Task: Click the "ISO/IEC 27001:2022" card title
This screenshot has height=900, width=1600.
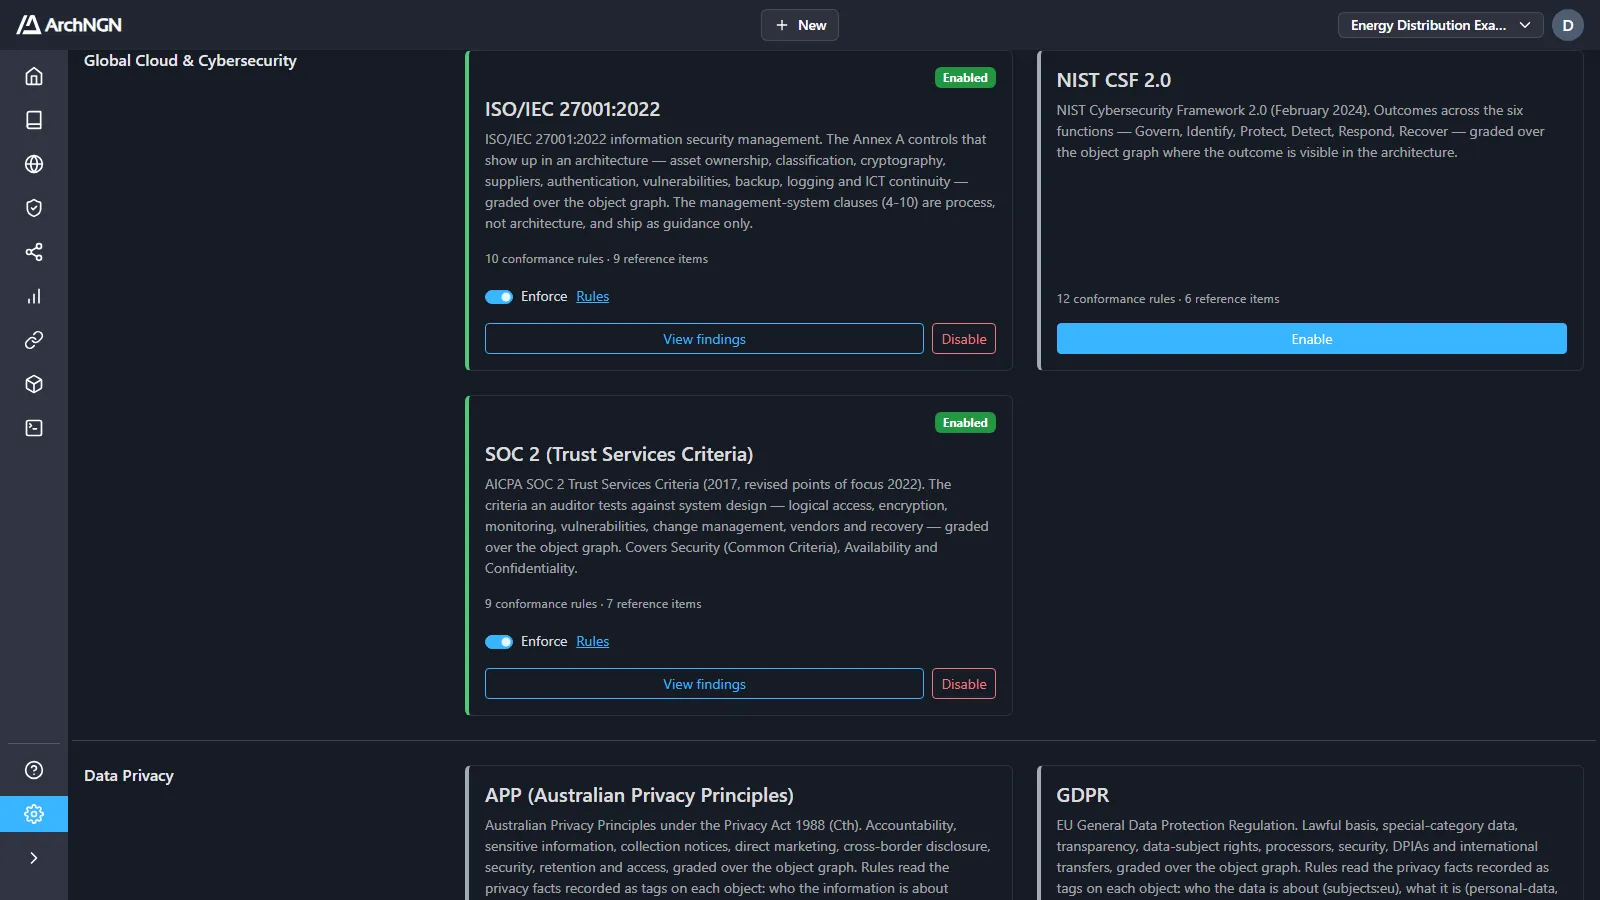Action: pos(573,109)
